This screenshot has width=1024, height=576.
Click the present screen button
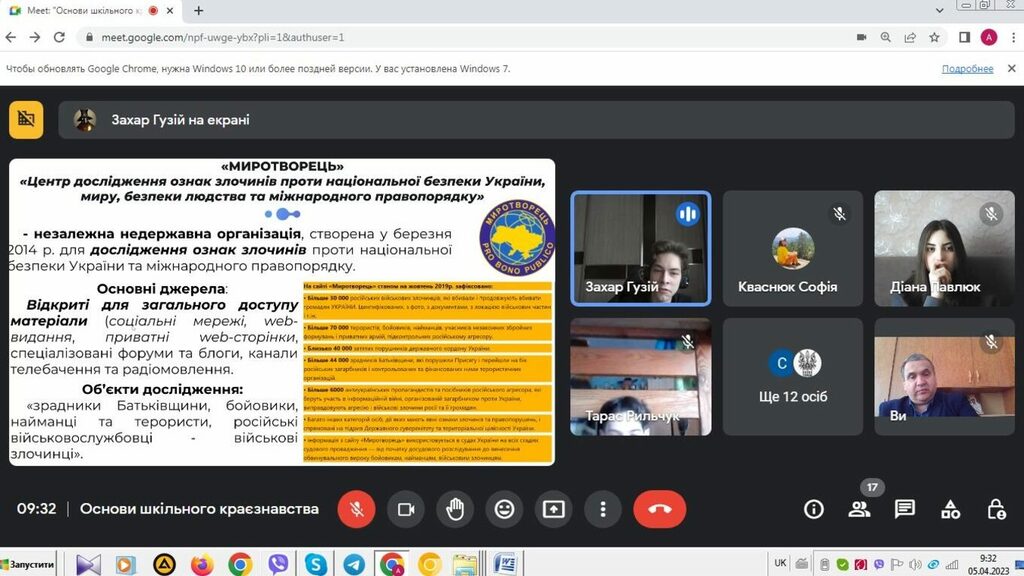pyautogui.click(x=554, y=509)
